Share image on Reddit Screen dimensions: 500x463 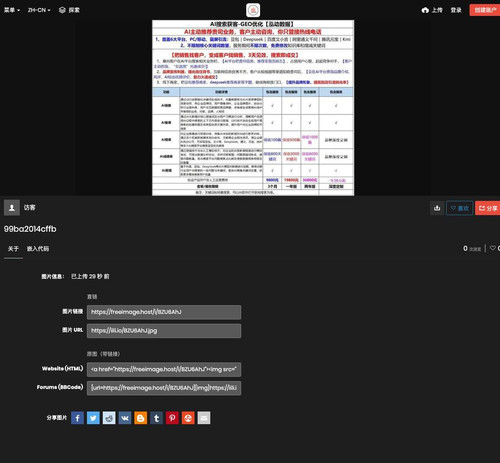[109, 418]
